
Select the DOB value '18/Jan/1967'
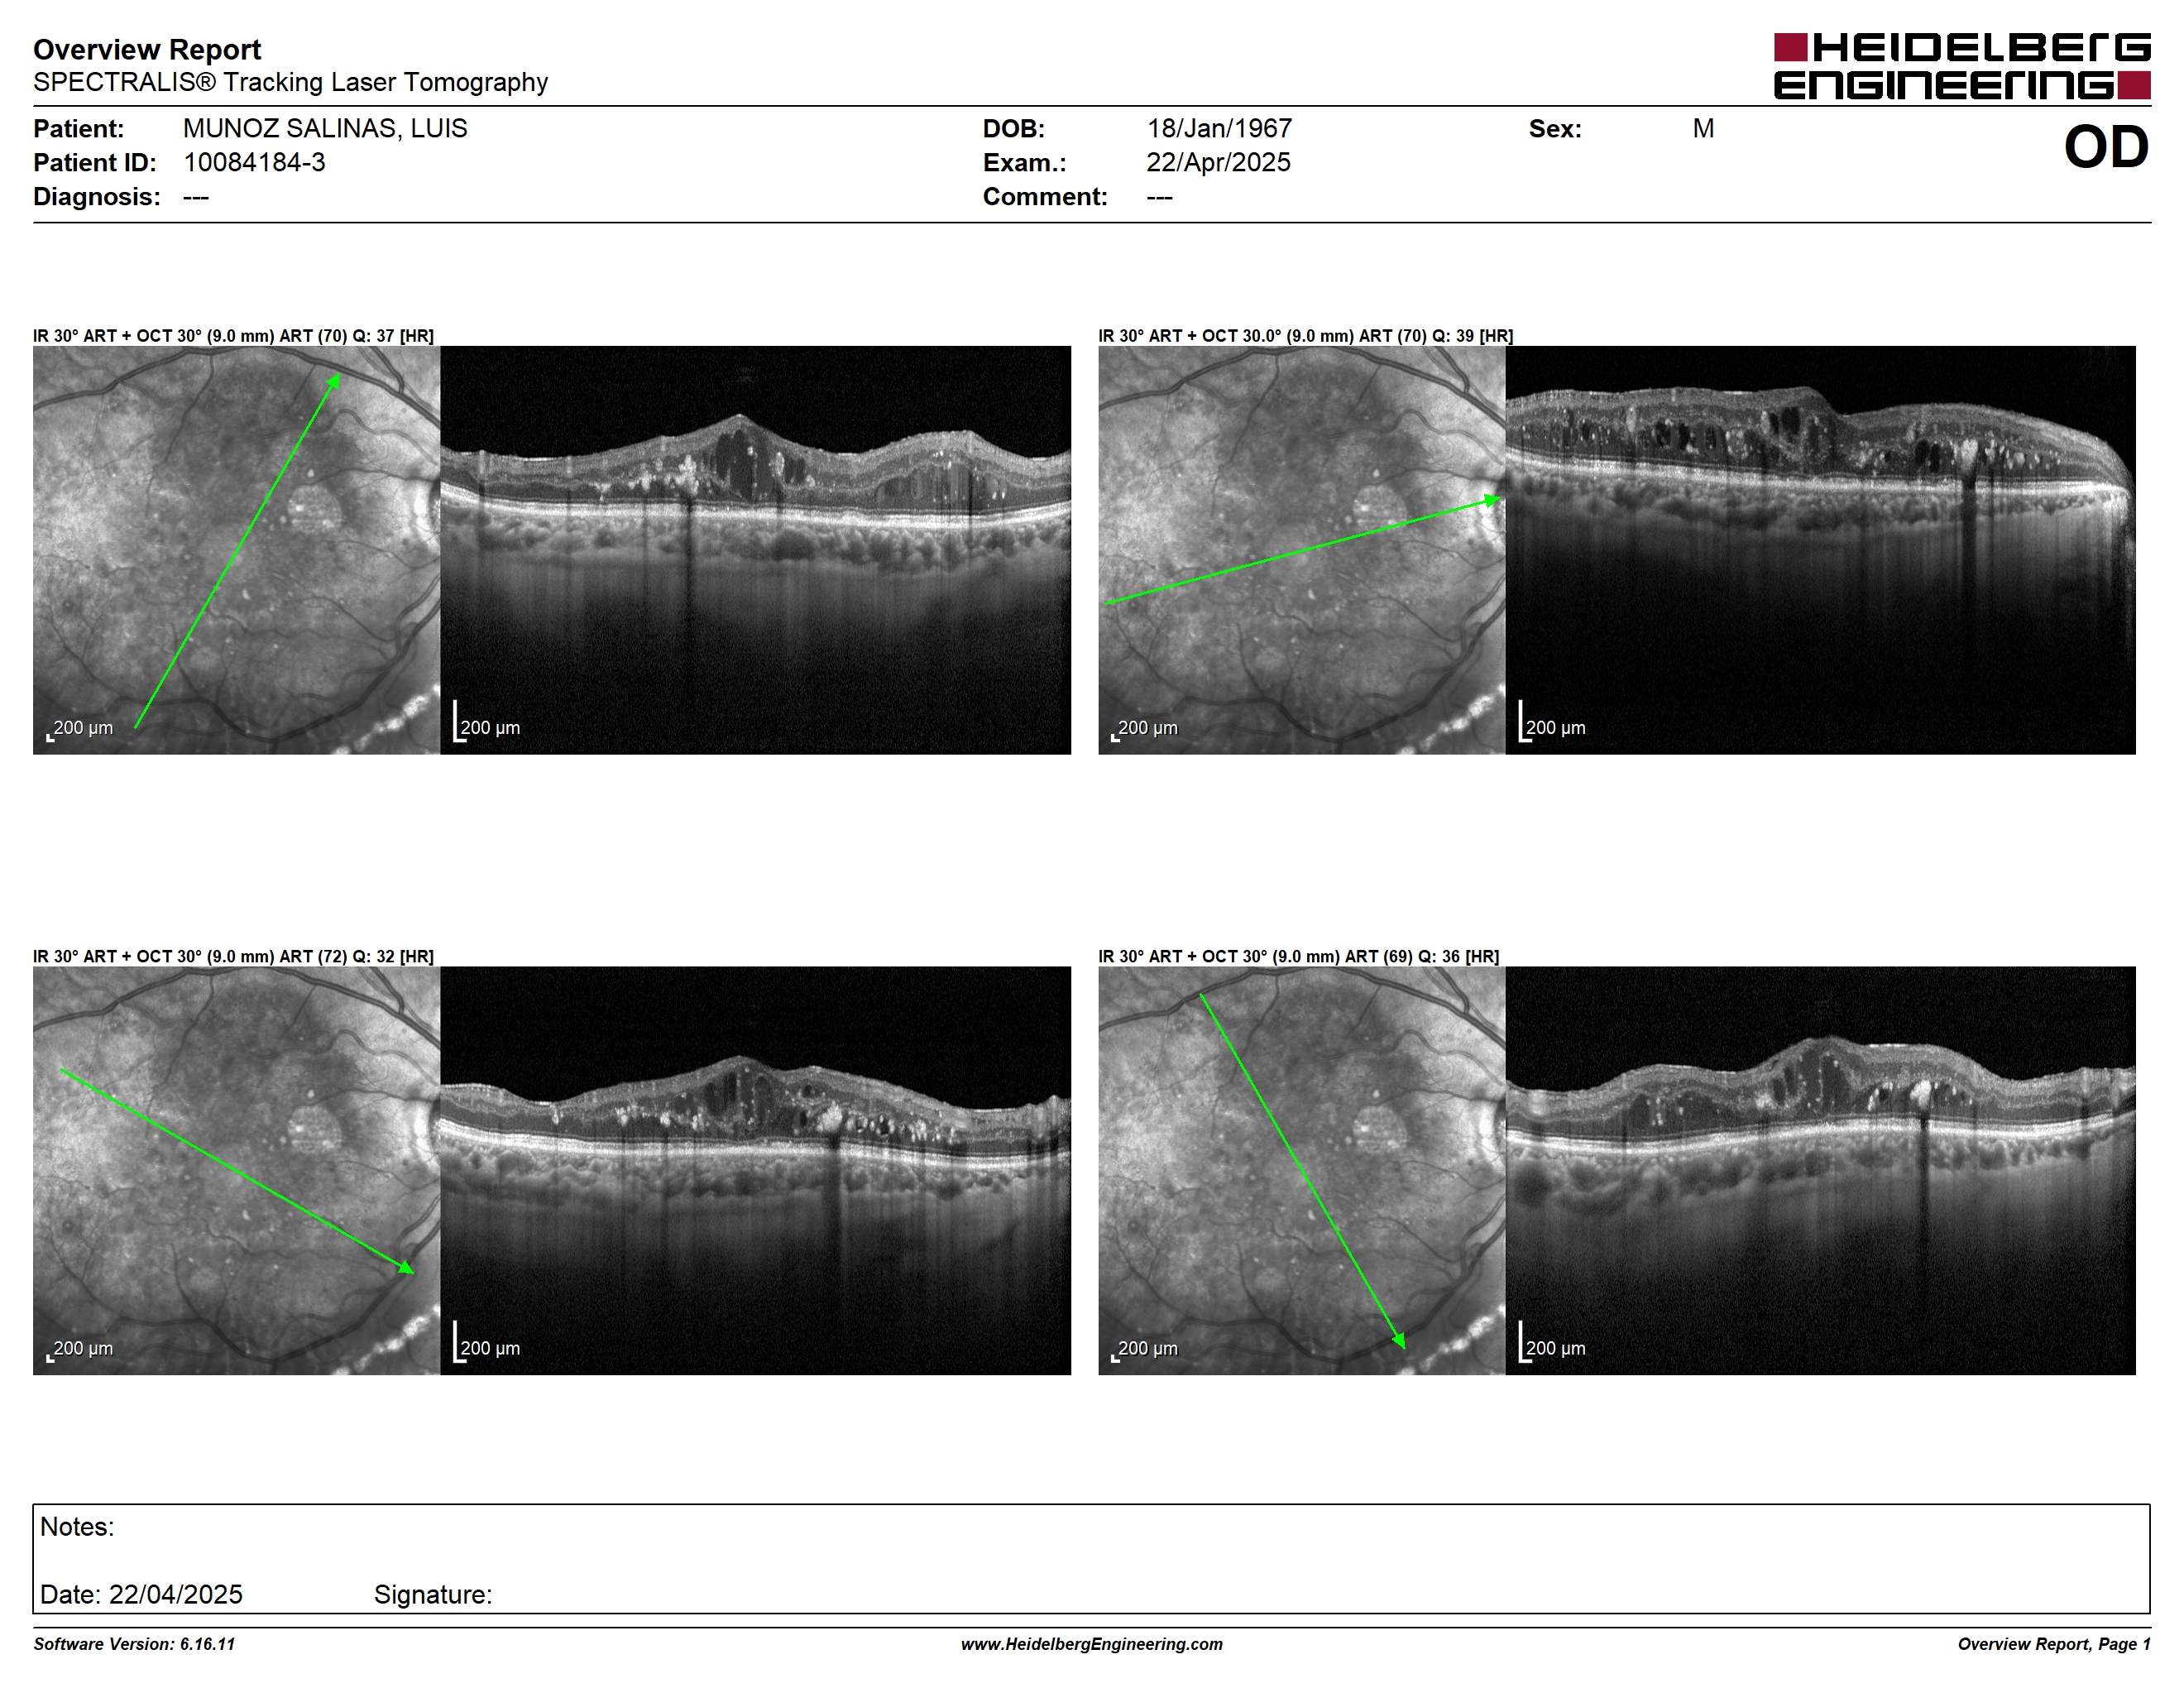coord(1219,128)
